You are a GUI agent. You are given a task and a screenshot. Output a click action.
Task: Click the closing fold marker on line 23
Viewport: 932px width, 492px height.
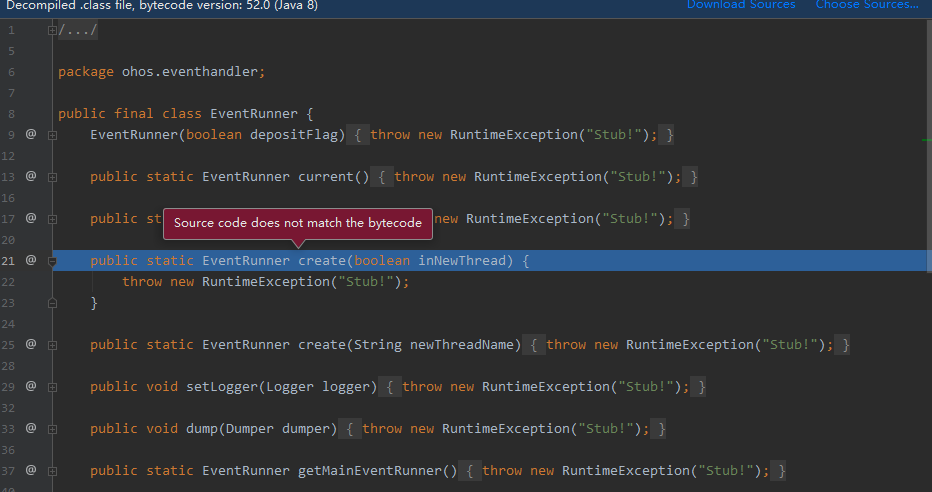[x=52, y=302]
